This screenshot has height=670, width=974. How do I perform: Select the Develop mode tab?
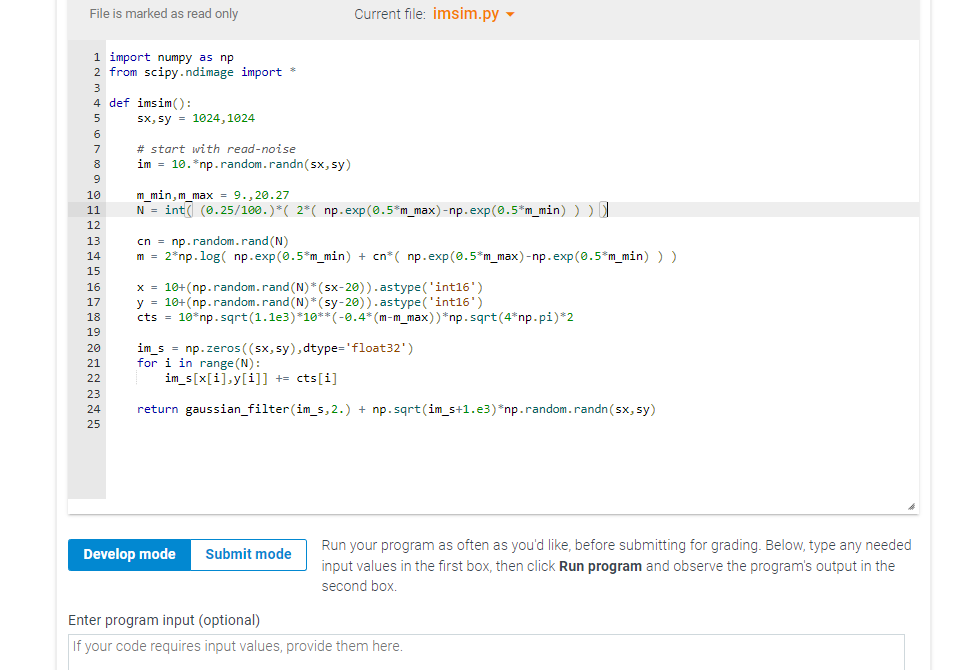coord(129,554)
